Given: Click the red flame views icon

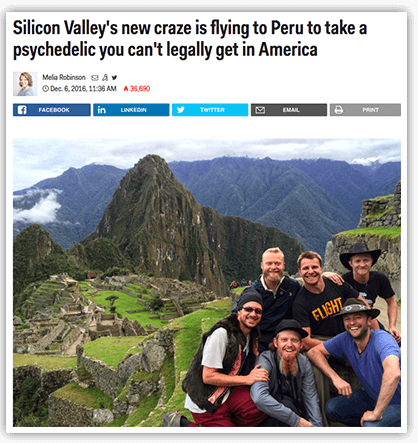Looking at the screenshot, I should click(126, 89).
